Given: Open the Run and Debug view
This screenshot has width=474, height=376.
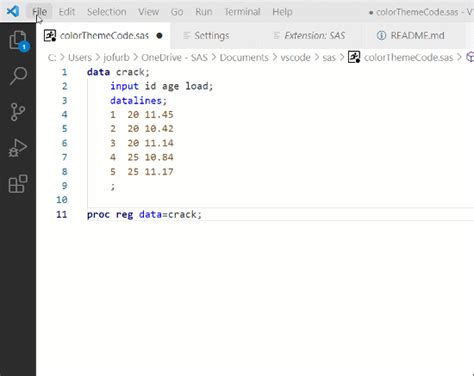Looking at the screenshot, I should click(x=18, y=148).
